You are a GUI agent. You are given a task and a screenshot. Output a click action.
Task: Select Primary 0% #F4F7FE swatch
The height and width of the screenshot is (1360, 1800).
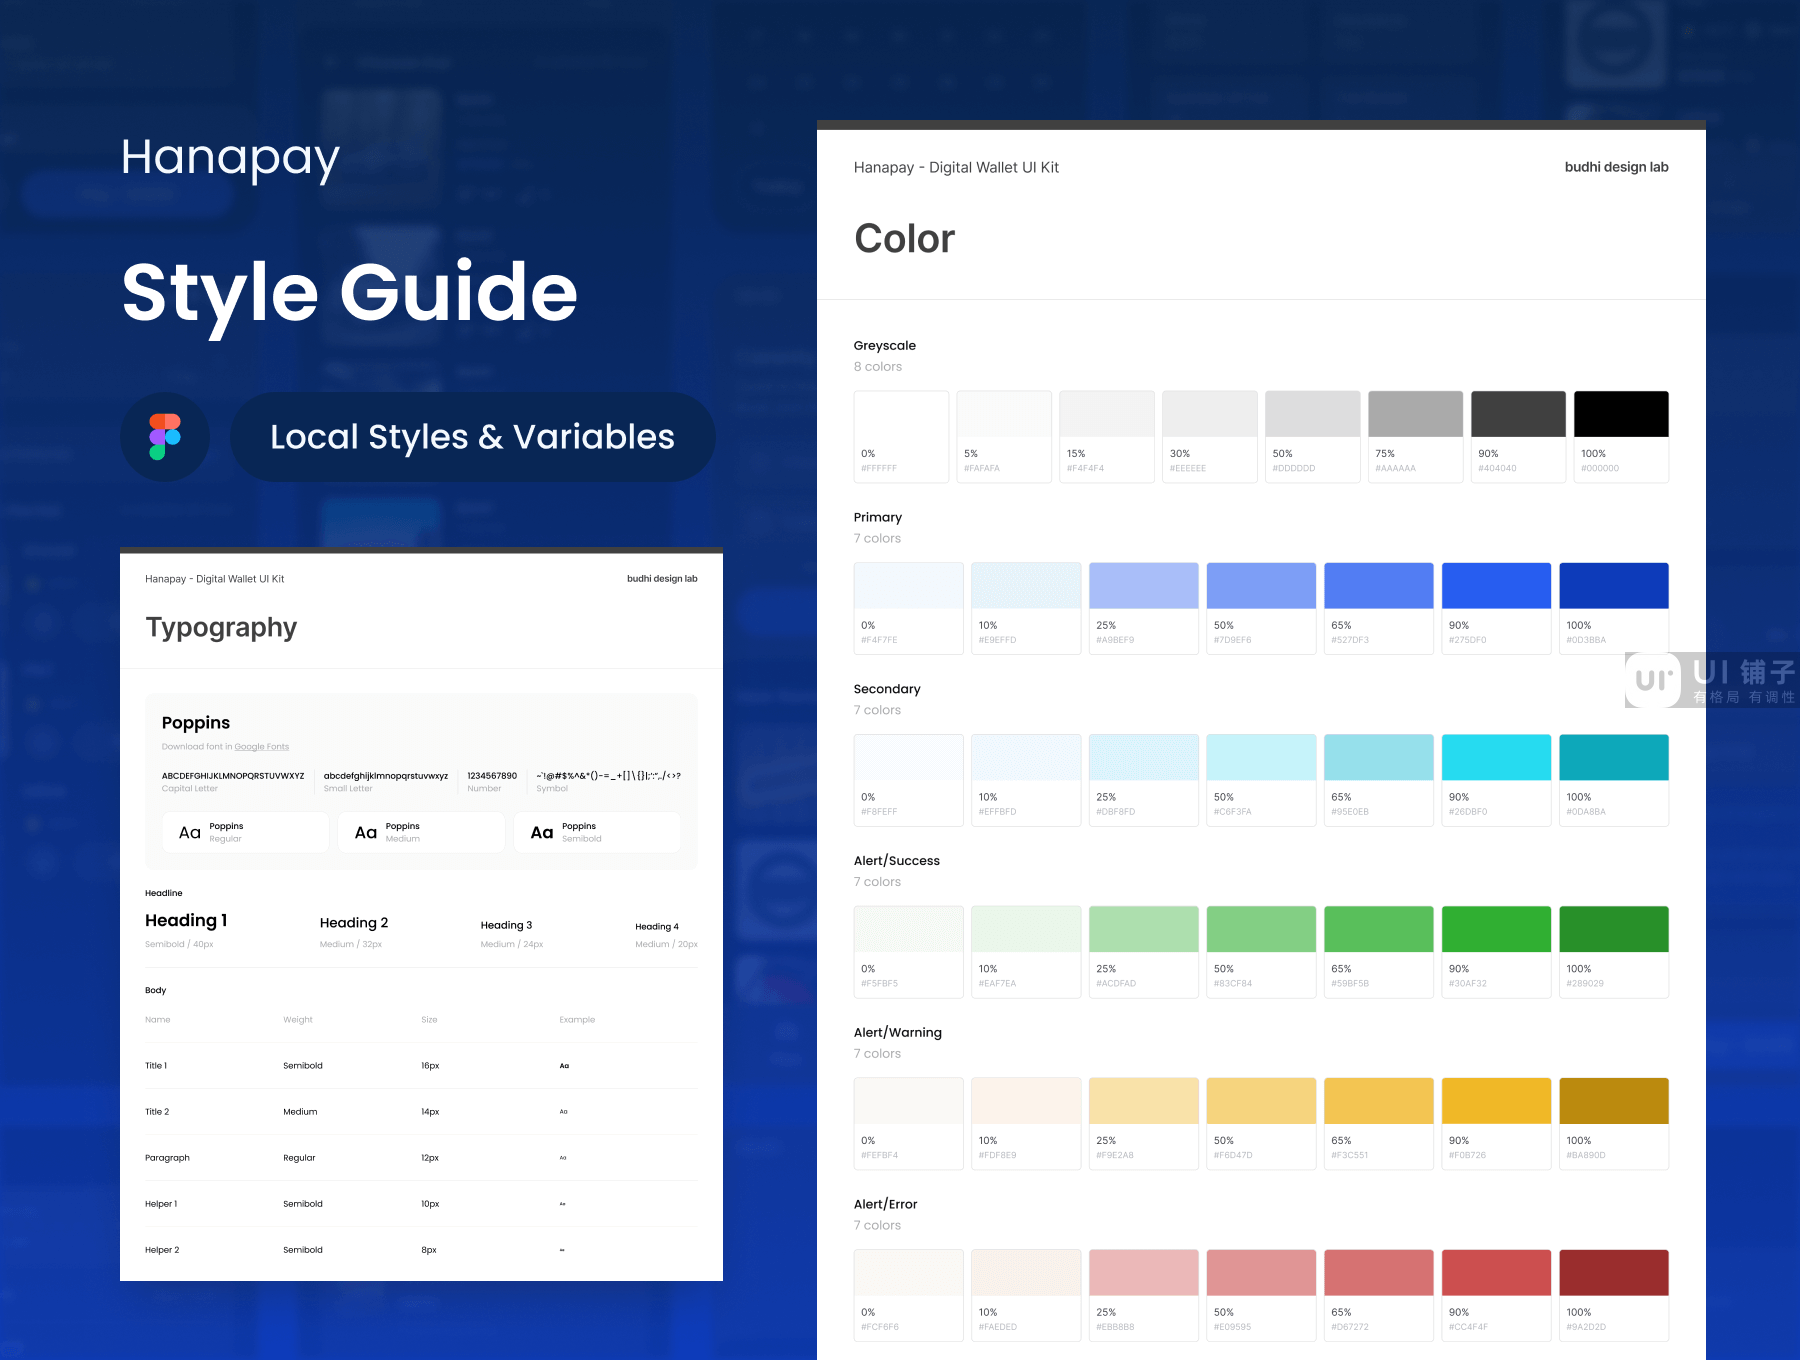(x=909, y=609)
